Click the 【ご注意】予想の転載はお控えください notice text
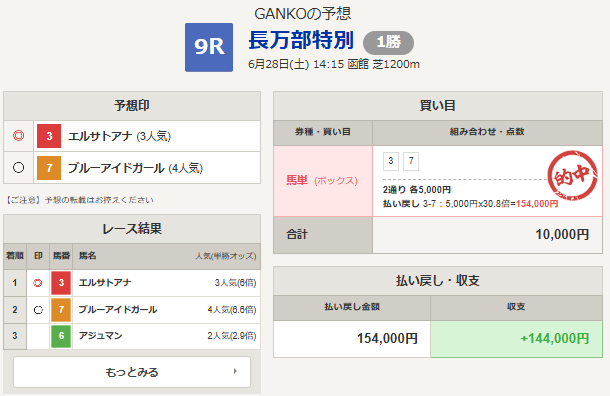610x396 pixels. (79, 200)
